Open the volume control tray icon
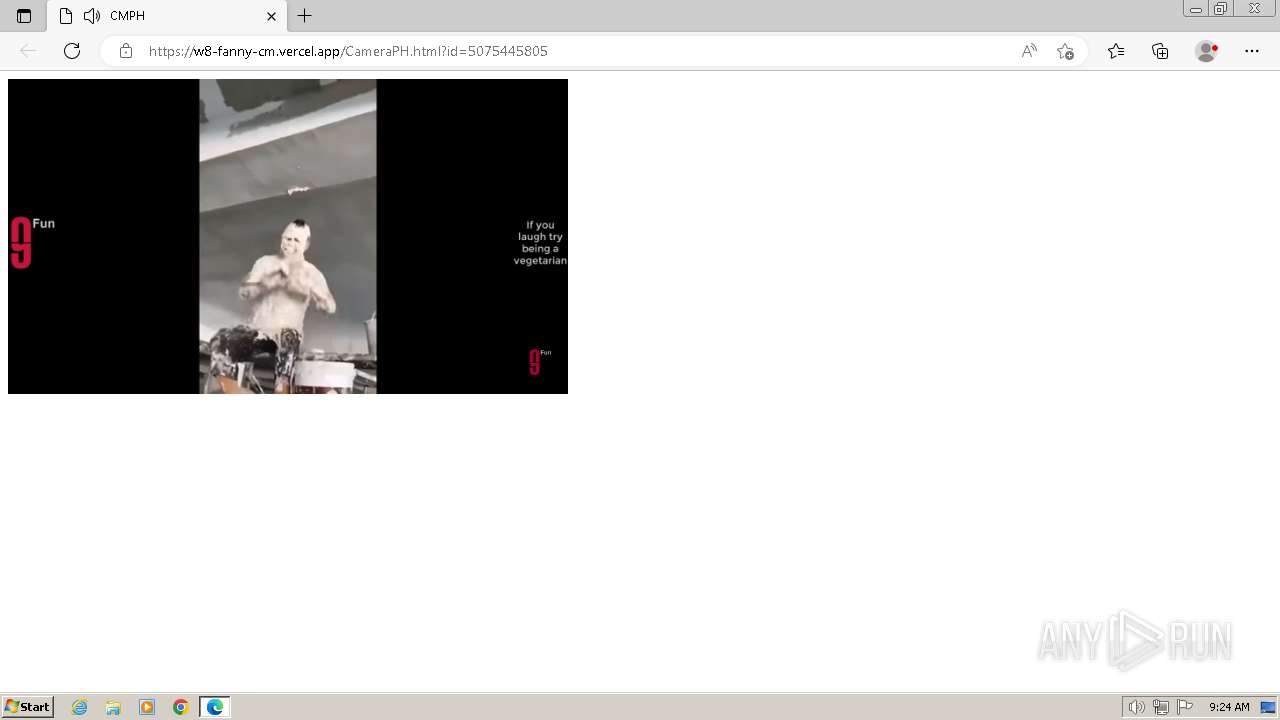The image size is (1280, 720). click(x=1136, y=707)
